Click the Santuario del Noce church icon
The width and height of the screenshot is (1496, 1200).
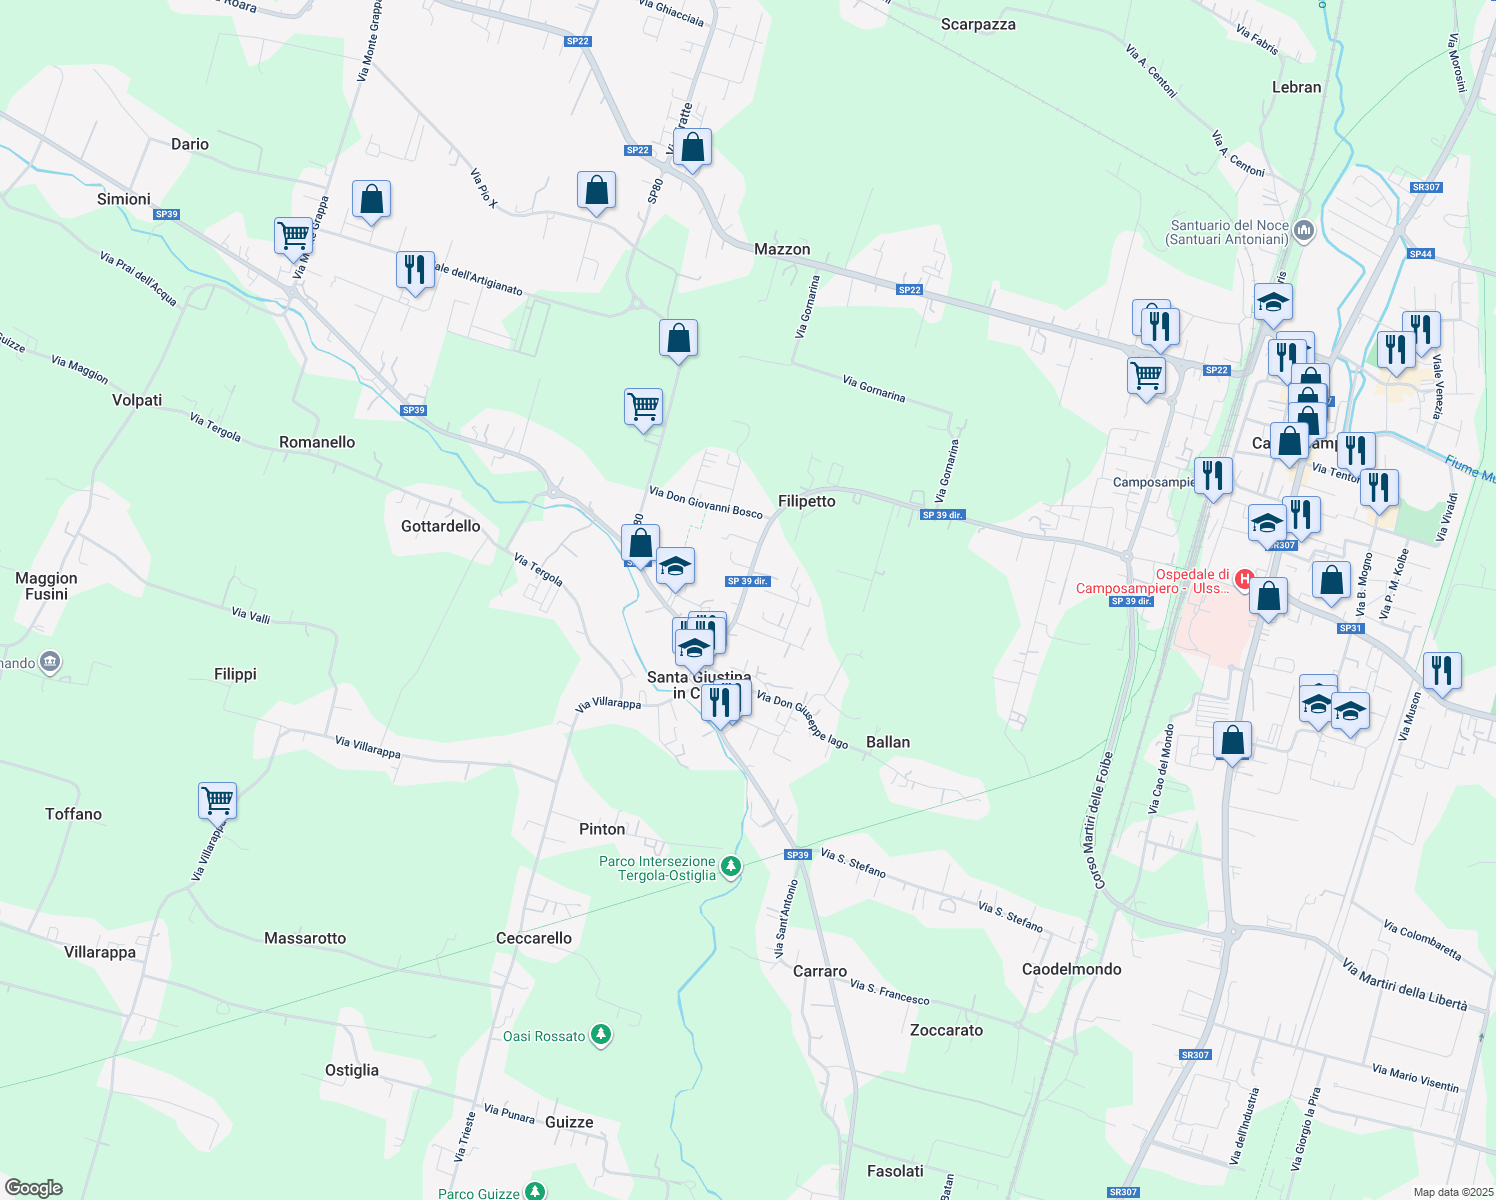click(1303, 229)
